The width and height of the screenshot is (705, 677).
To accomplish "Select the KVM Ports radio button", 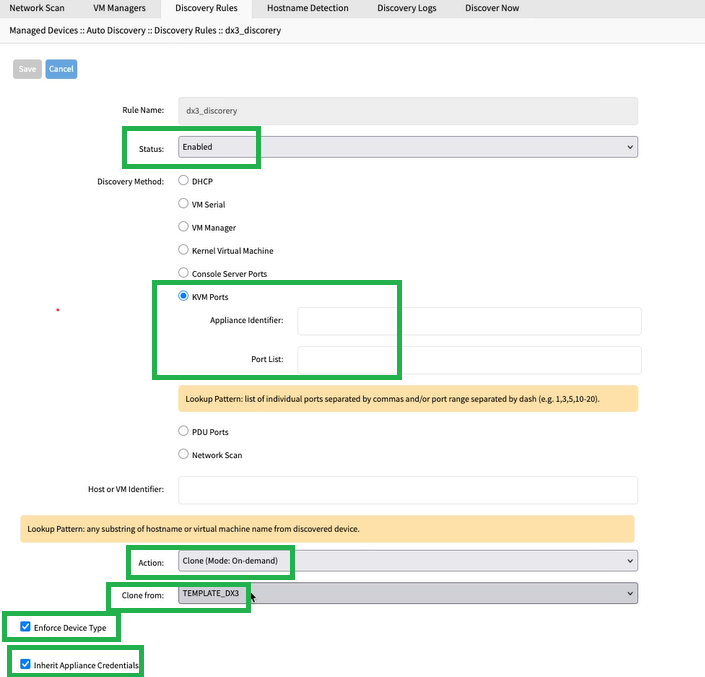I will click(183, 296).
